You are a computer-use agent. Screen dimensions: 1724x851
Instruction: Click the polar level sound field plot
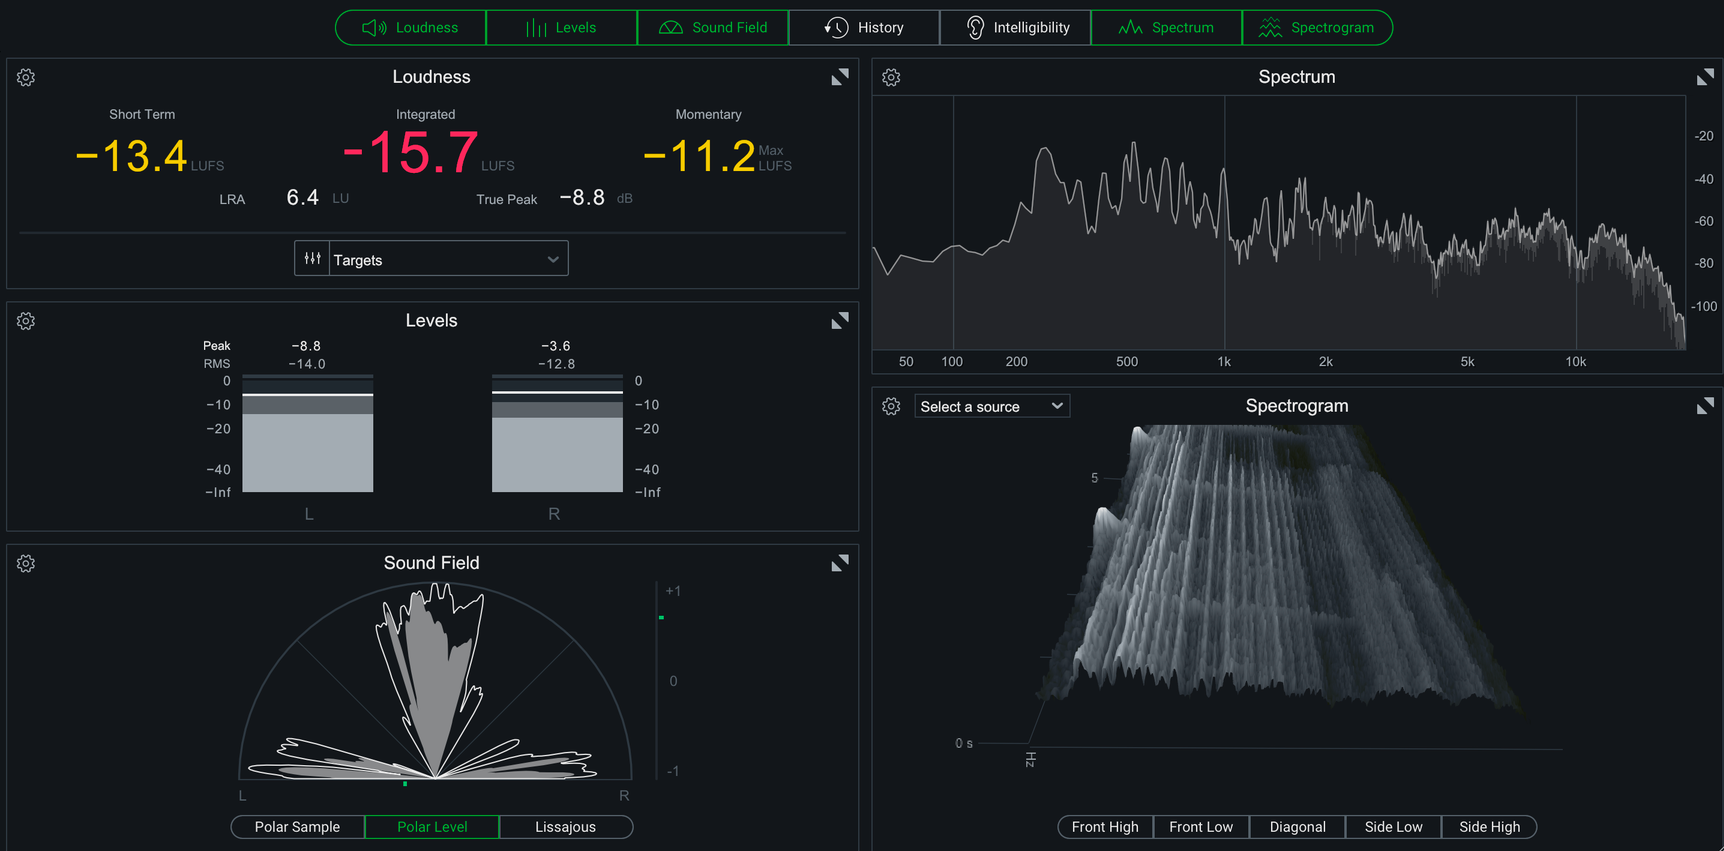point(435,681)
